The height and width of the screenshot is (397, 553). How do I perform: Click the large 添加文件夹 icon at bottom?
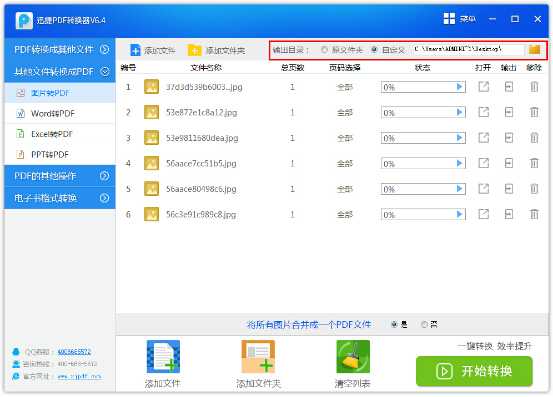(x=258, y=357)
